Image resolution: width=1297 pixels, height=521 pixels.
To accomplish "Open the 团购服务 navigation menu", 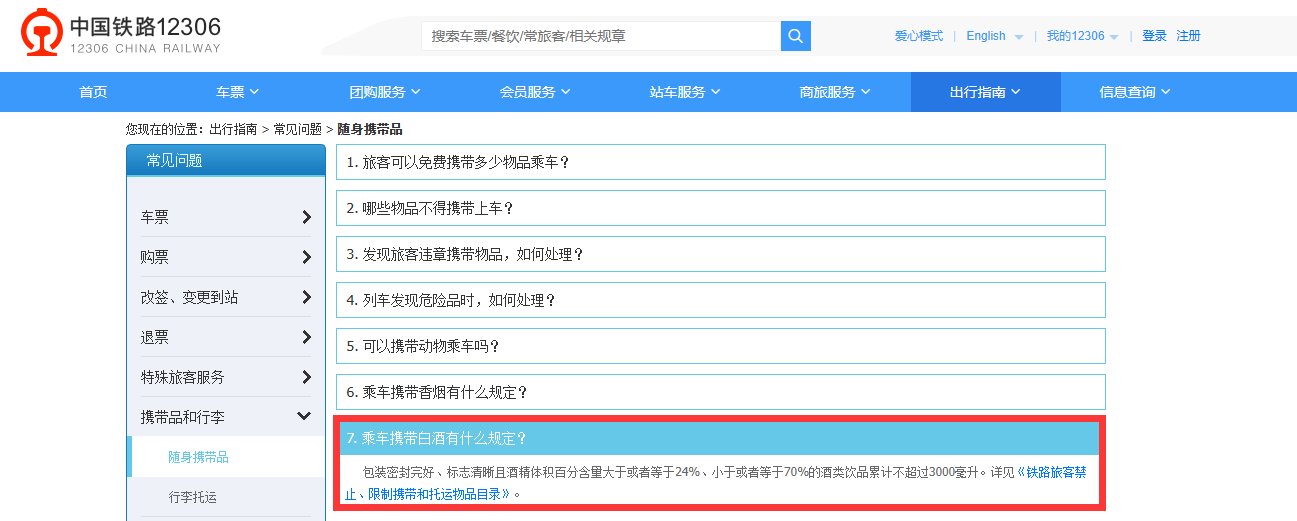I will [x=385, y=92].
